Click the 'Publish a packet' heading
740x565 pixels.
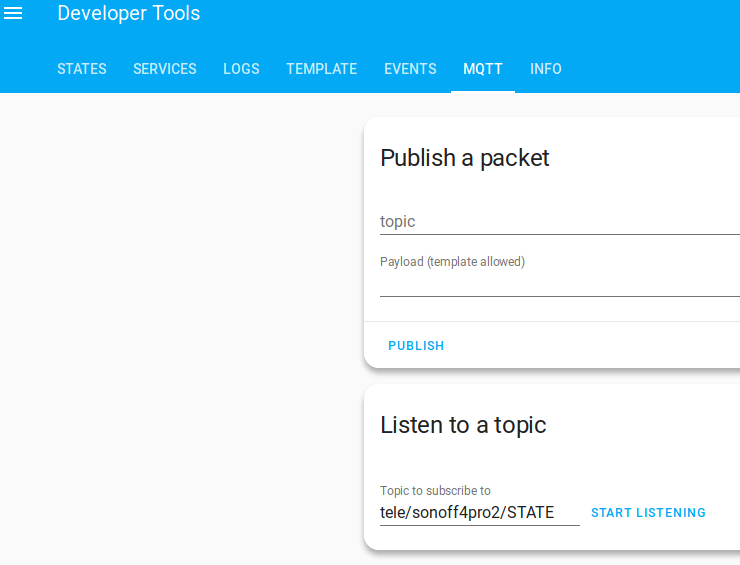(465, 158)
